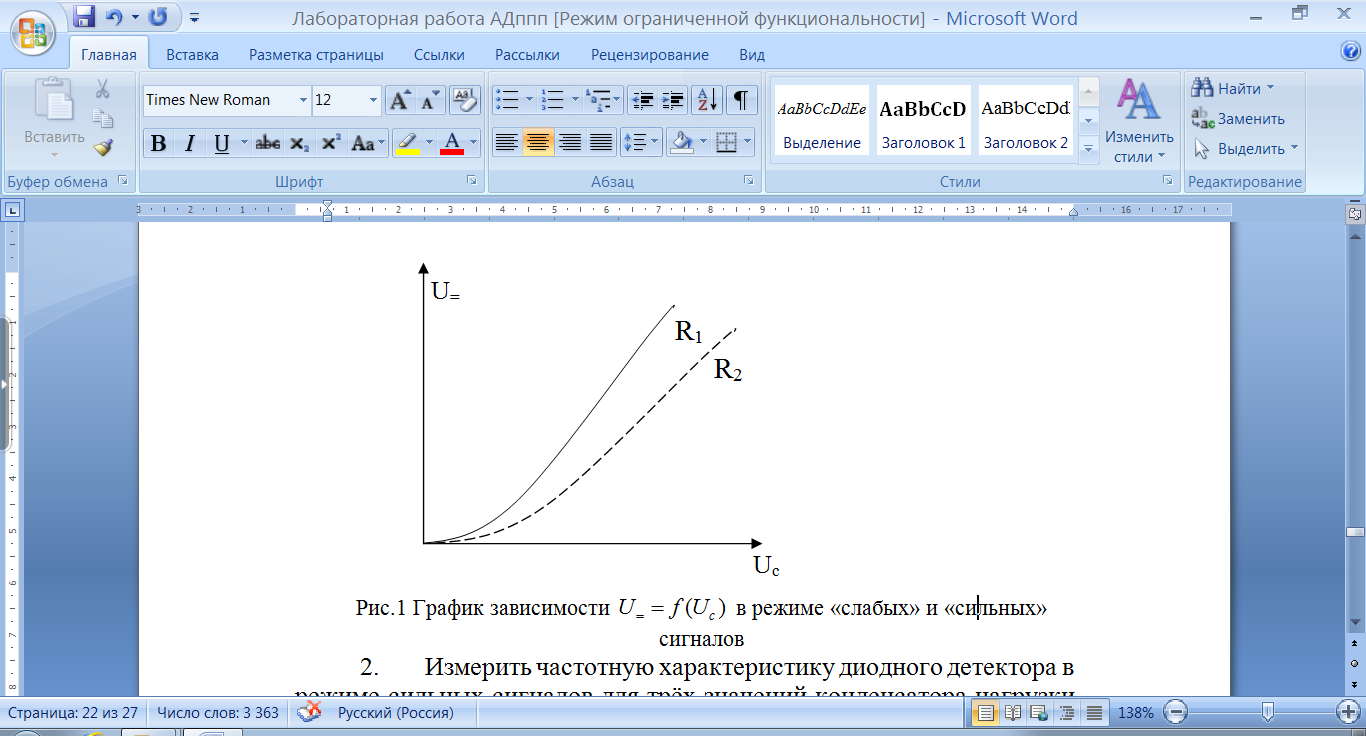Screen dimensions: 1366x736
Task: Switch to Разметка страницы tab
Action: (x=316, y=55)
